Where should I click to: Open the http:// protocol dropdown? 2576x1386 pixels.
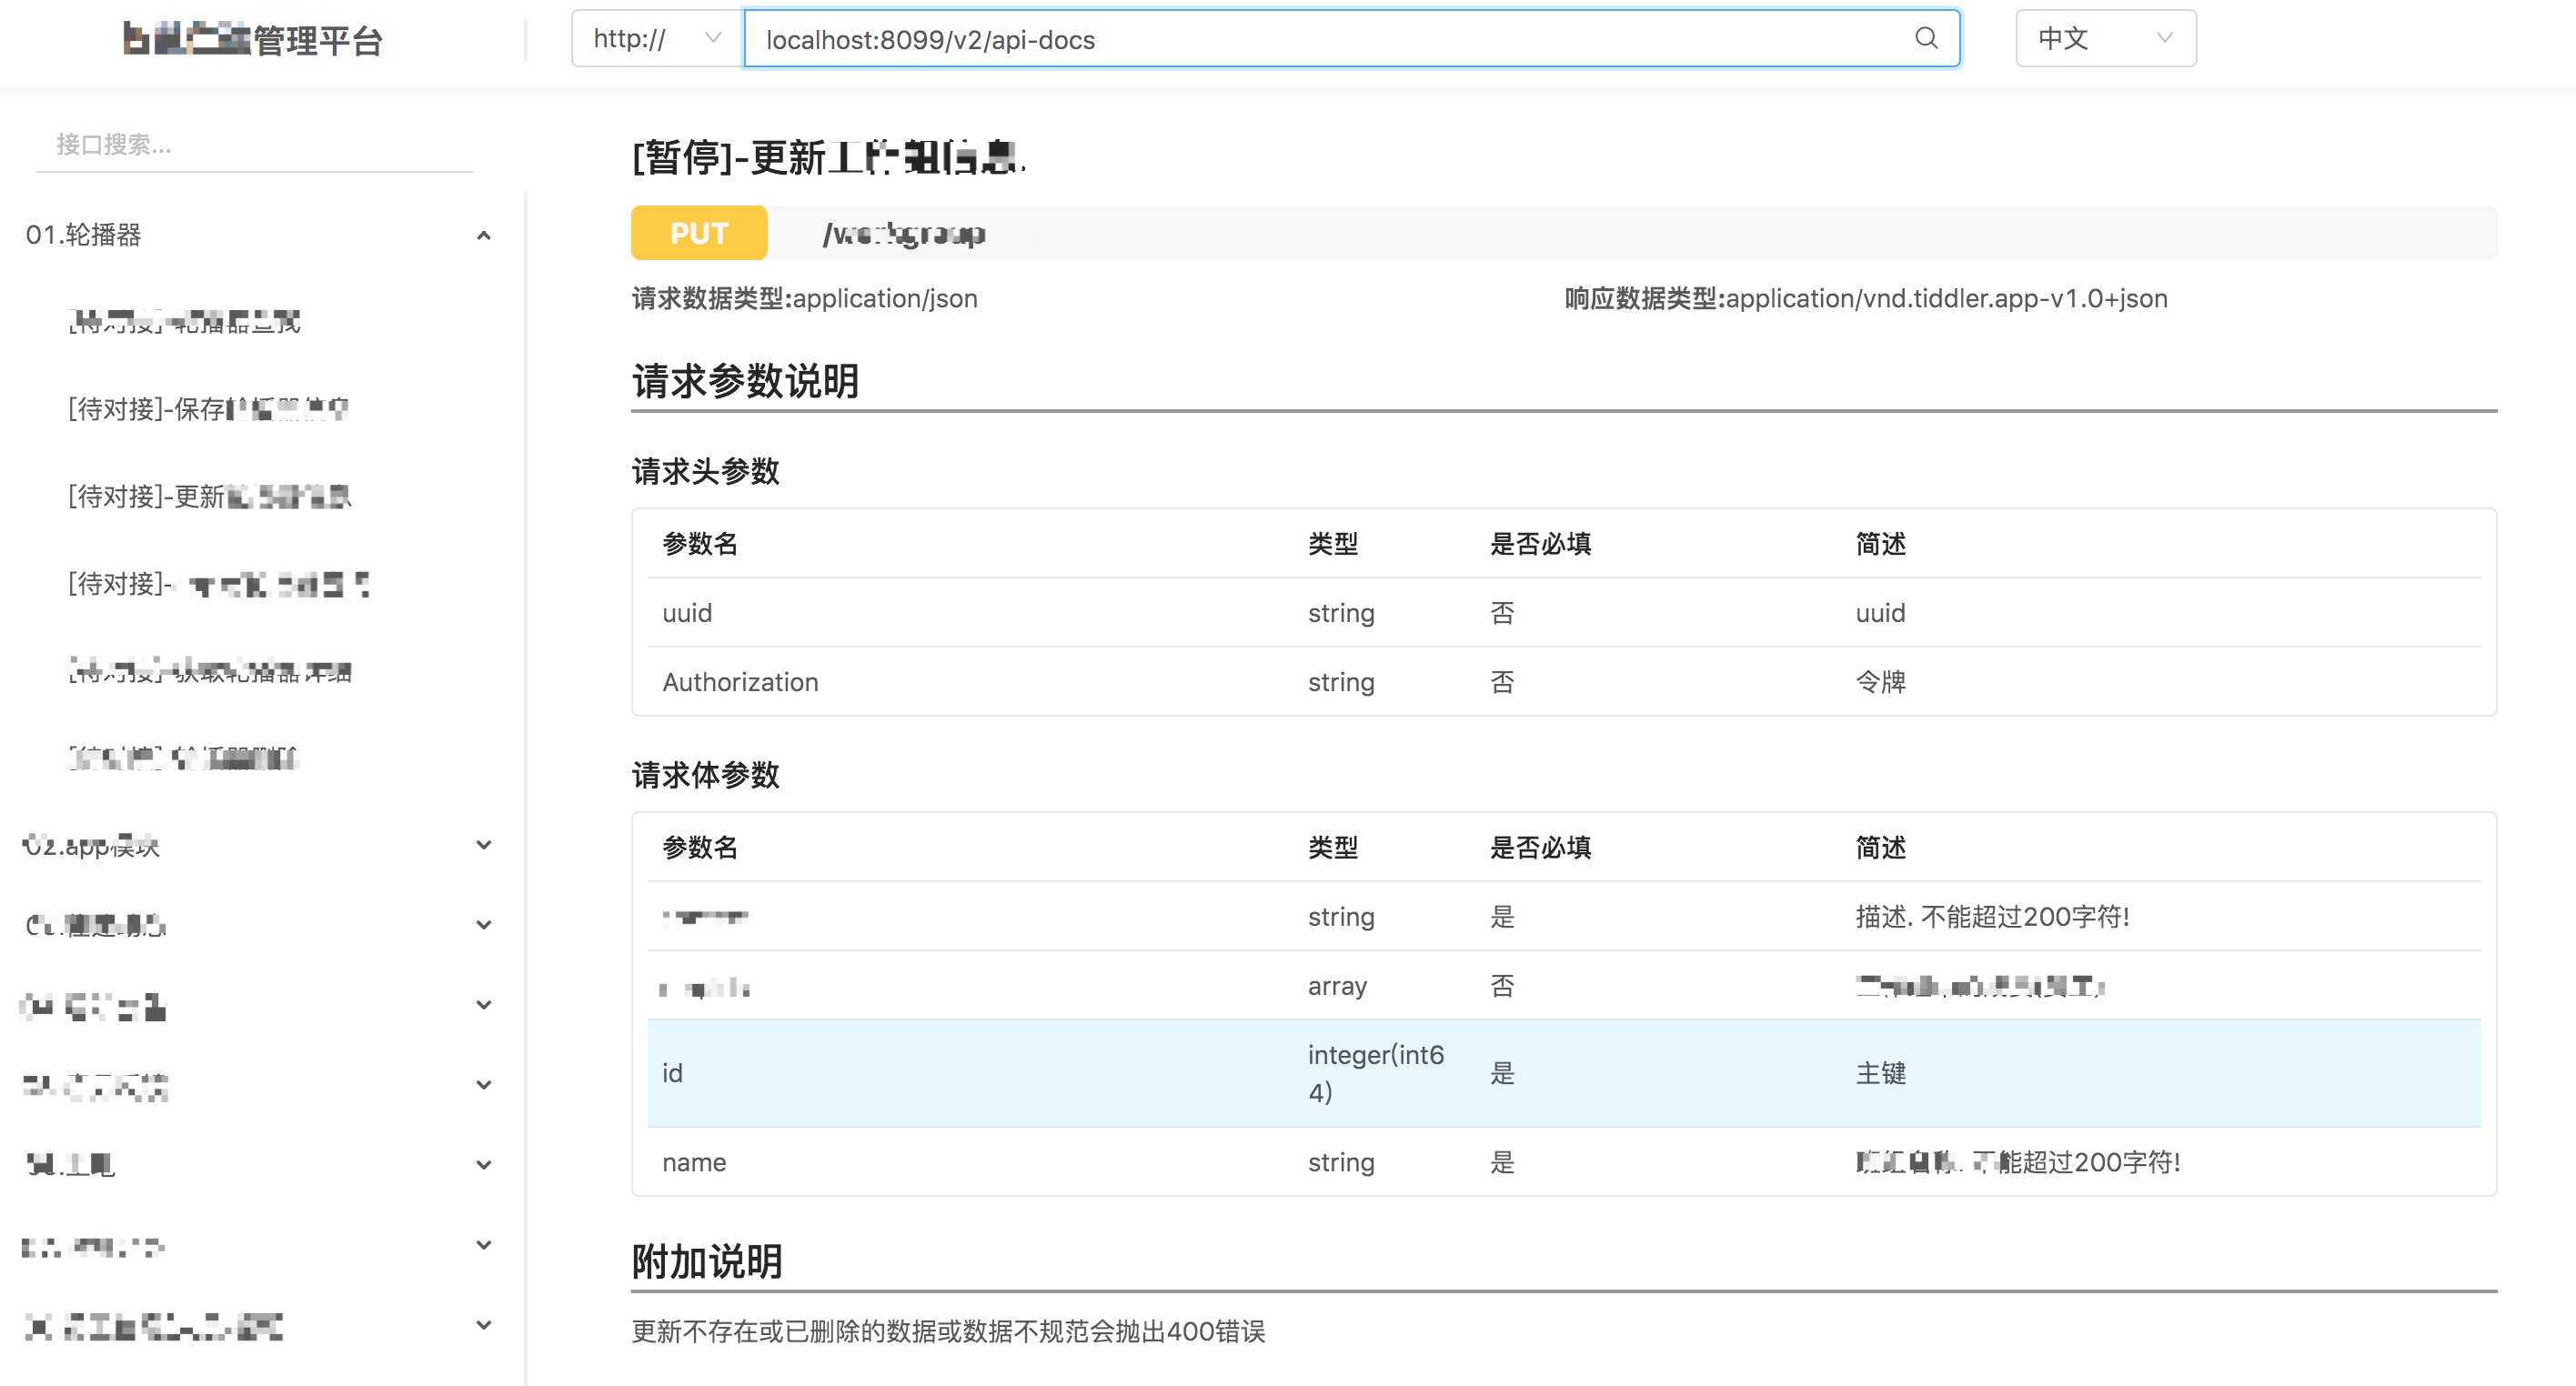tap(656, 38)
